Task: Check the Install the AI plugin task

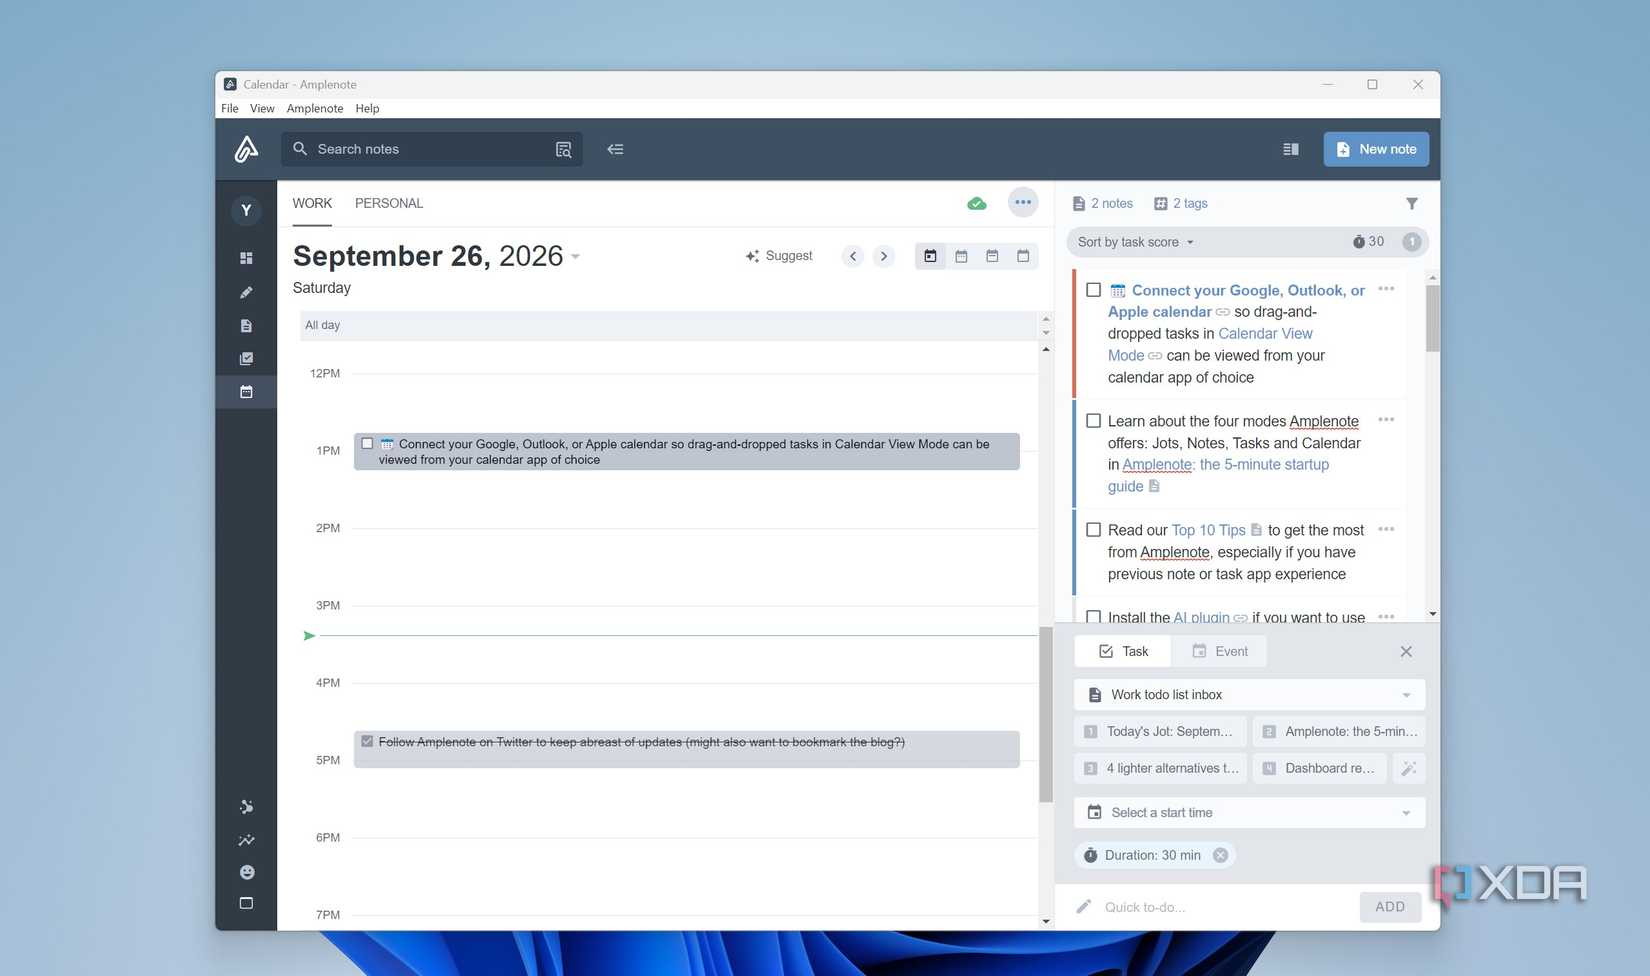Action: [x=1093, y=617]
